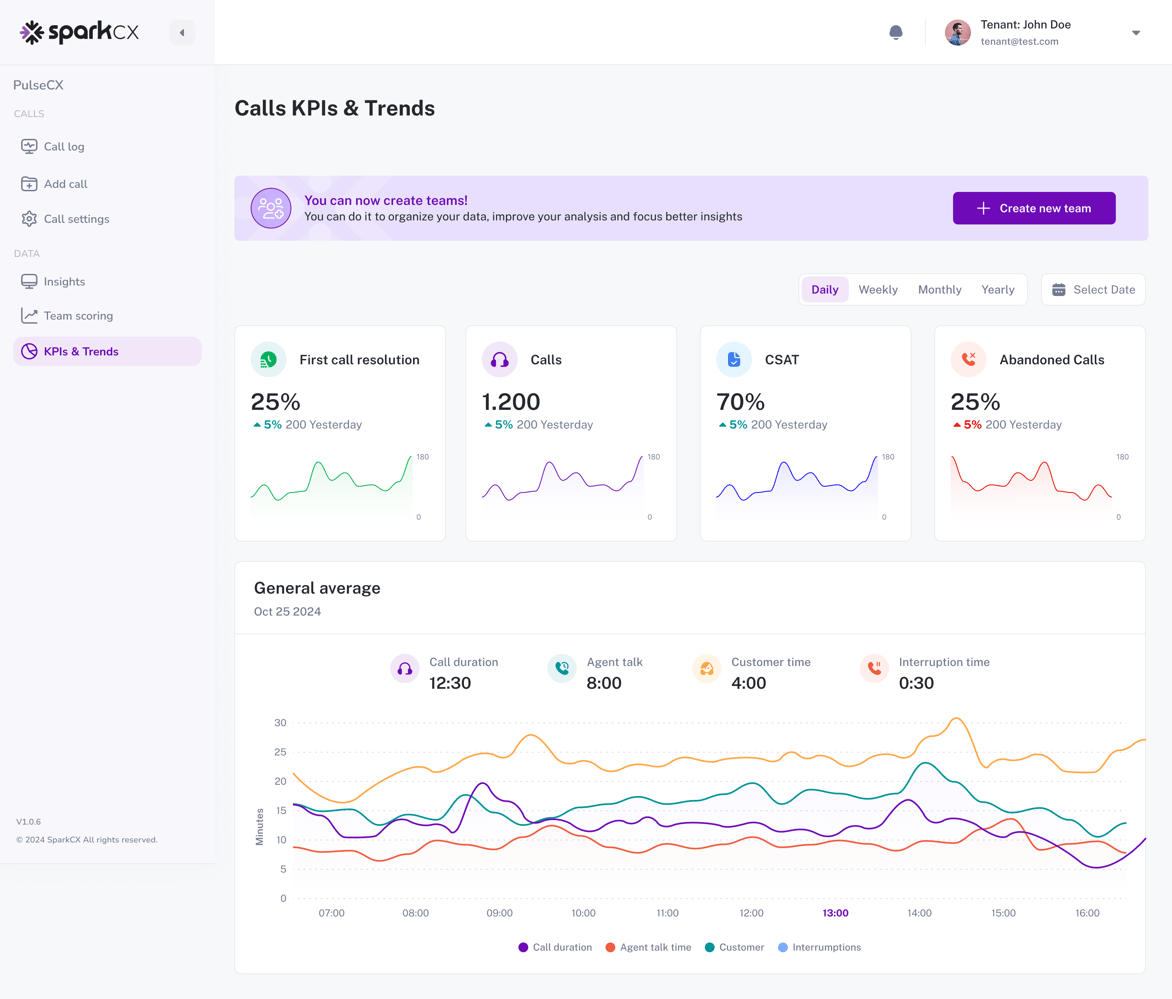Open the tenant account dropdown arrow

coord(1136,33)
